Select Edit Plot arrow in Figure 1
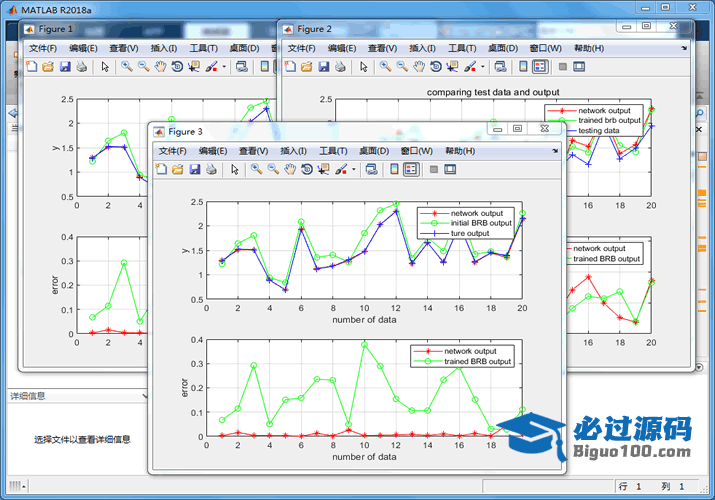Viewport: 715px width, 500px height. tap(105, 67)
